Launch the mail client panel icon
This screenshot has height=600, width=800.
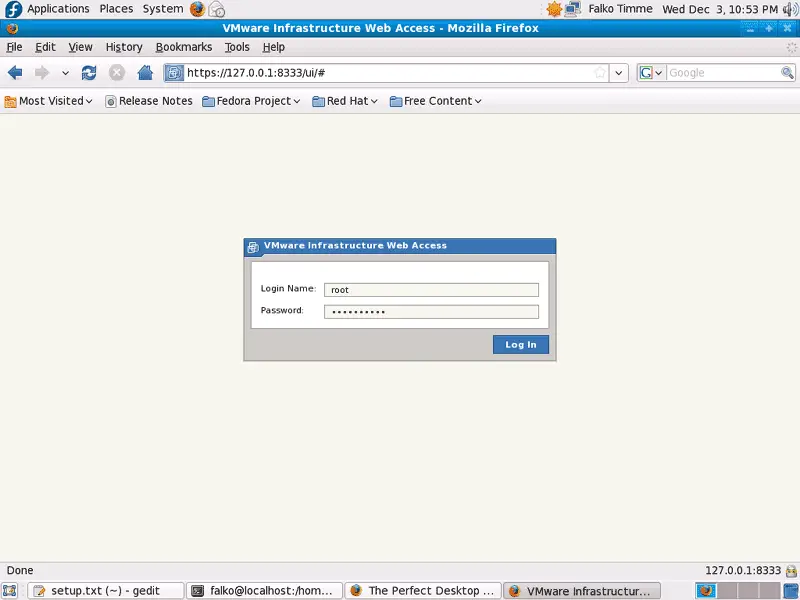[217, 9]
